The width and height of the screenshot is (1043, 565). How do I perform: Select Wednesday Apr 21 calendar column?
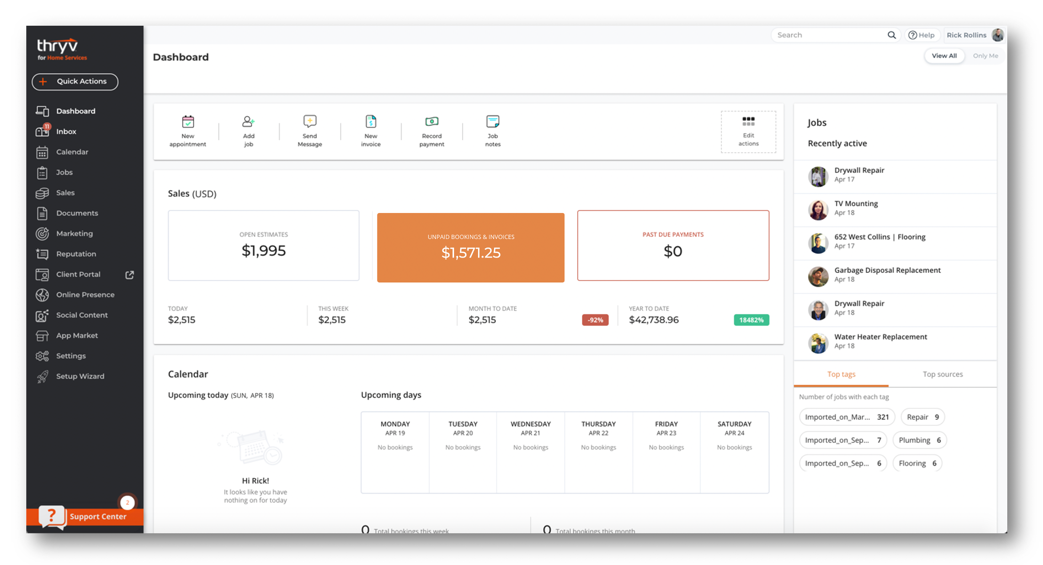tap(531, 453)
